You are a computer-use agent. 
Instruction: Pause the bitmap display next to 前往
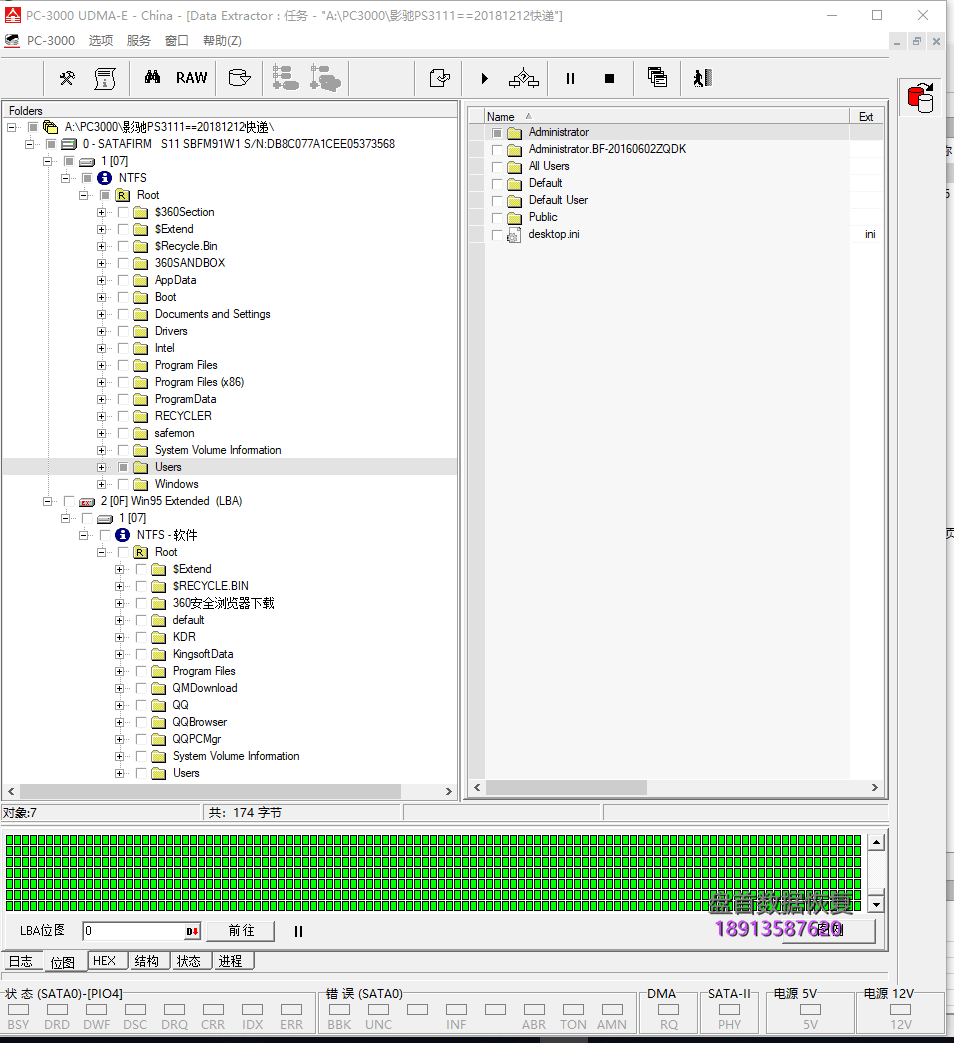[298, 931]
